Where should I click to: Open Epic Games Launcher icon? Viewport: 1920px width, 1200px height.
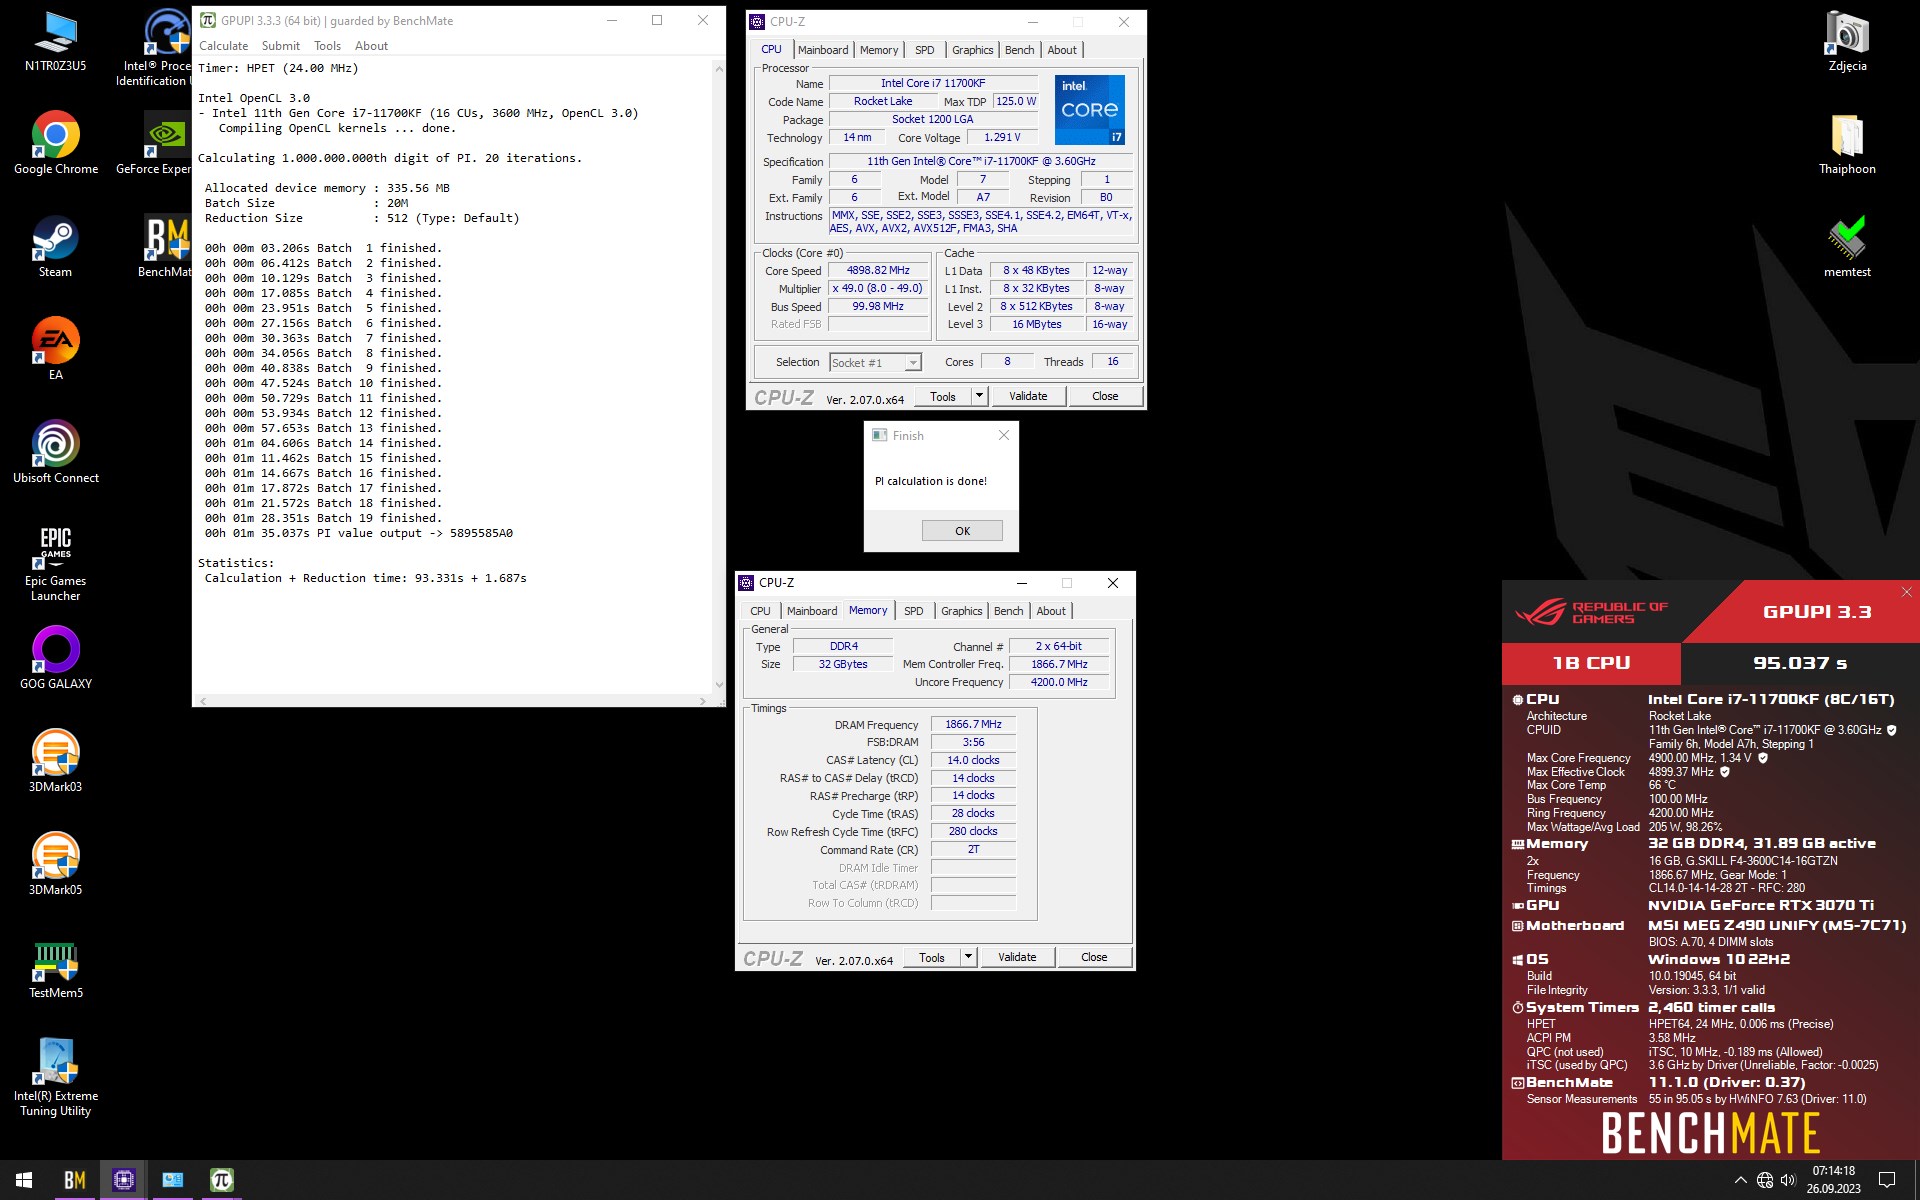point(55,563)
